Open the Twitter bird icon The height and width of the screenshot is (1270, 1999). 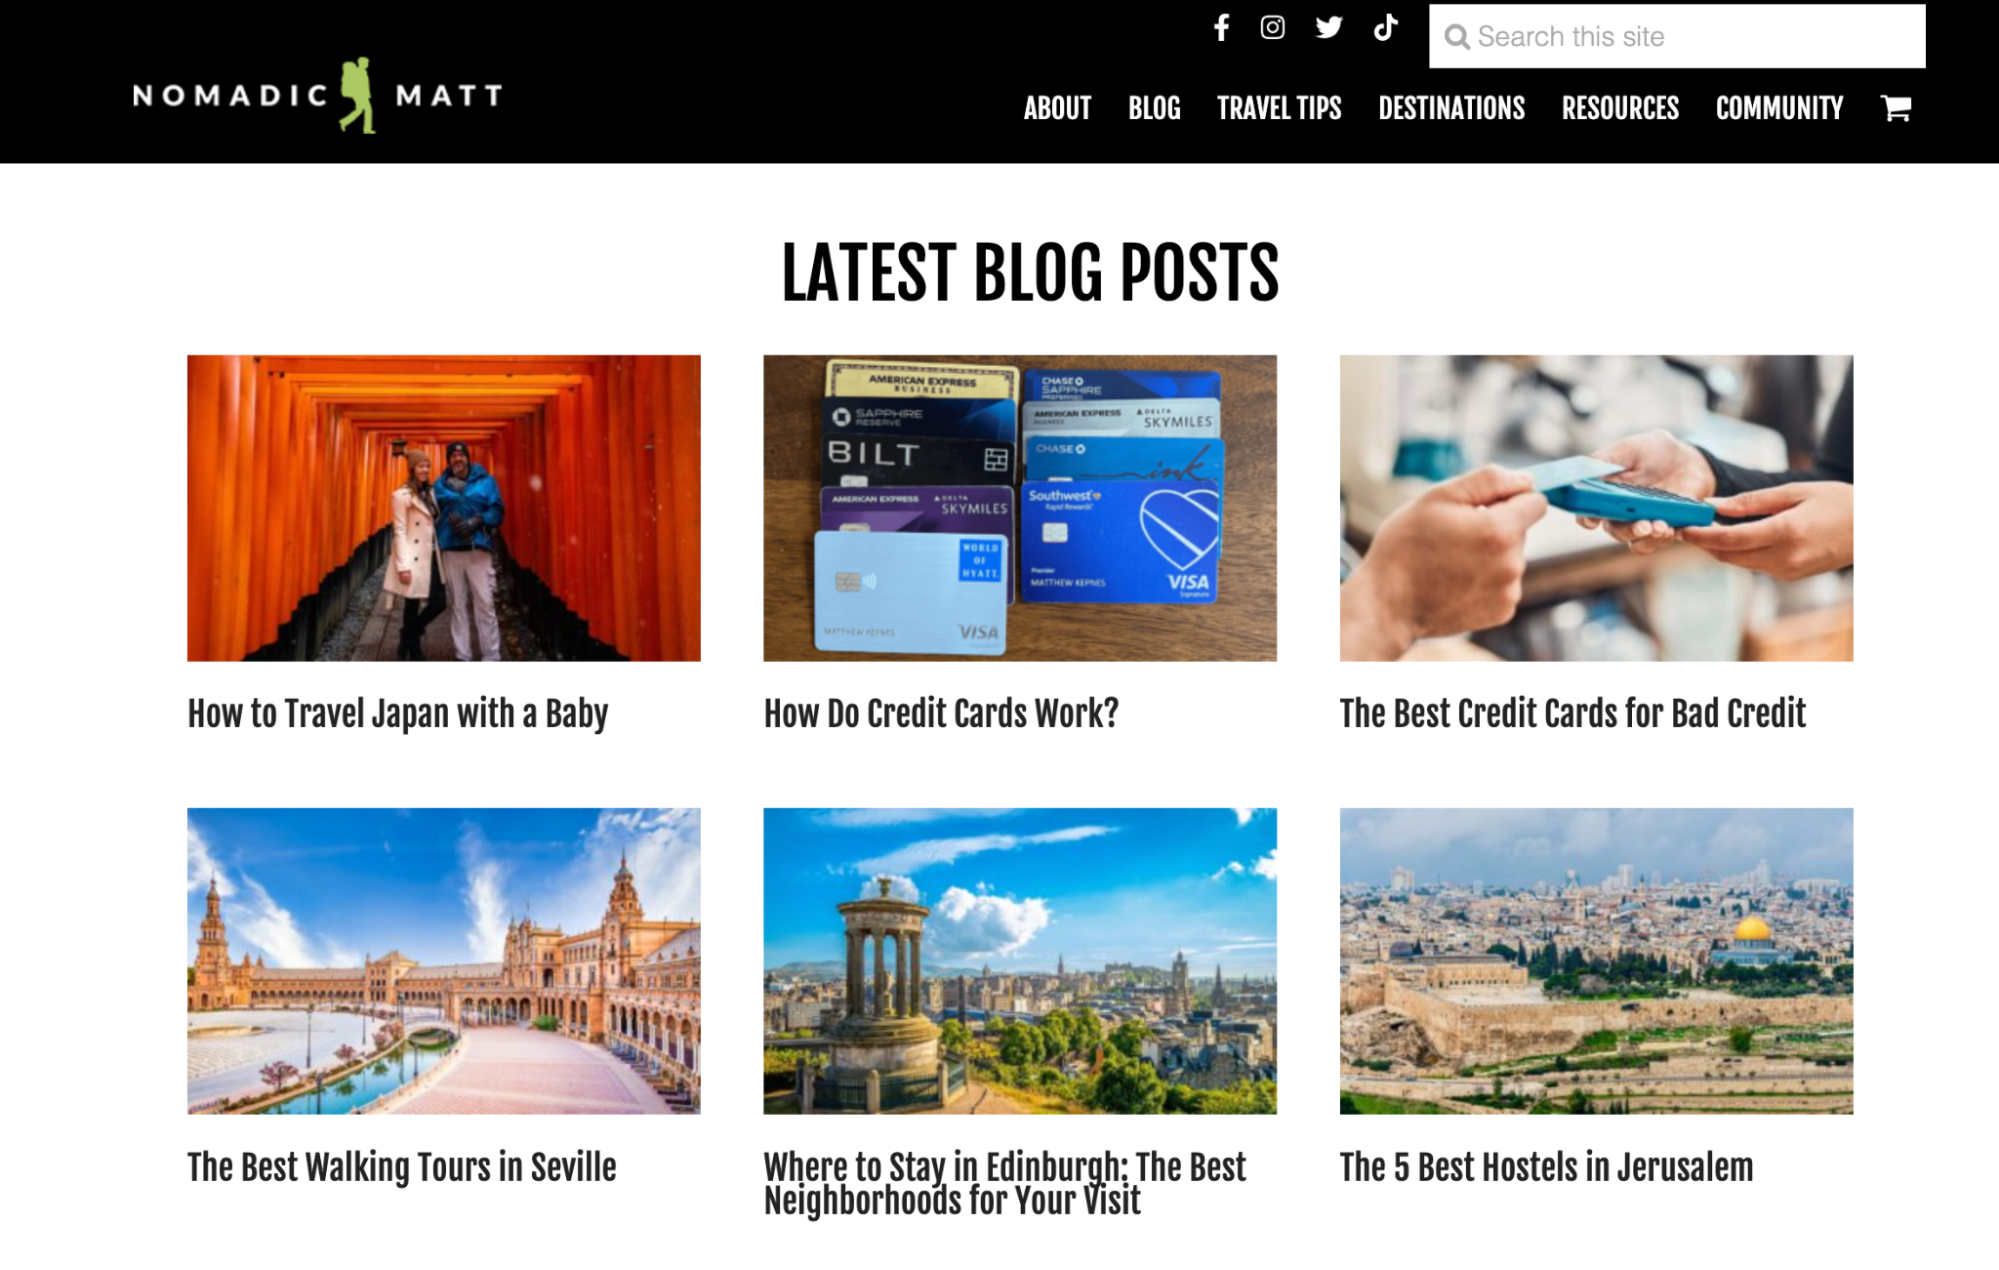tap(1329, 27)
